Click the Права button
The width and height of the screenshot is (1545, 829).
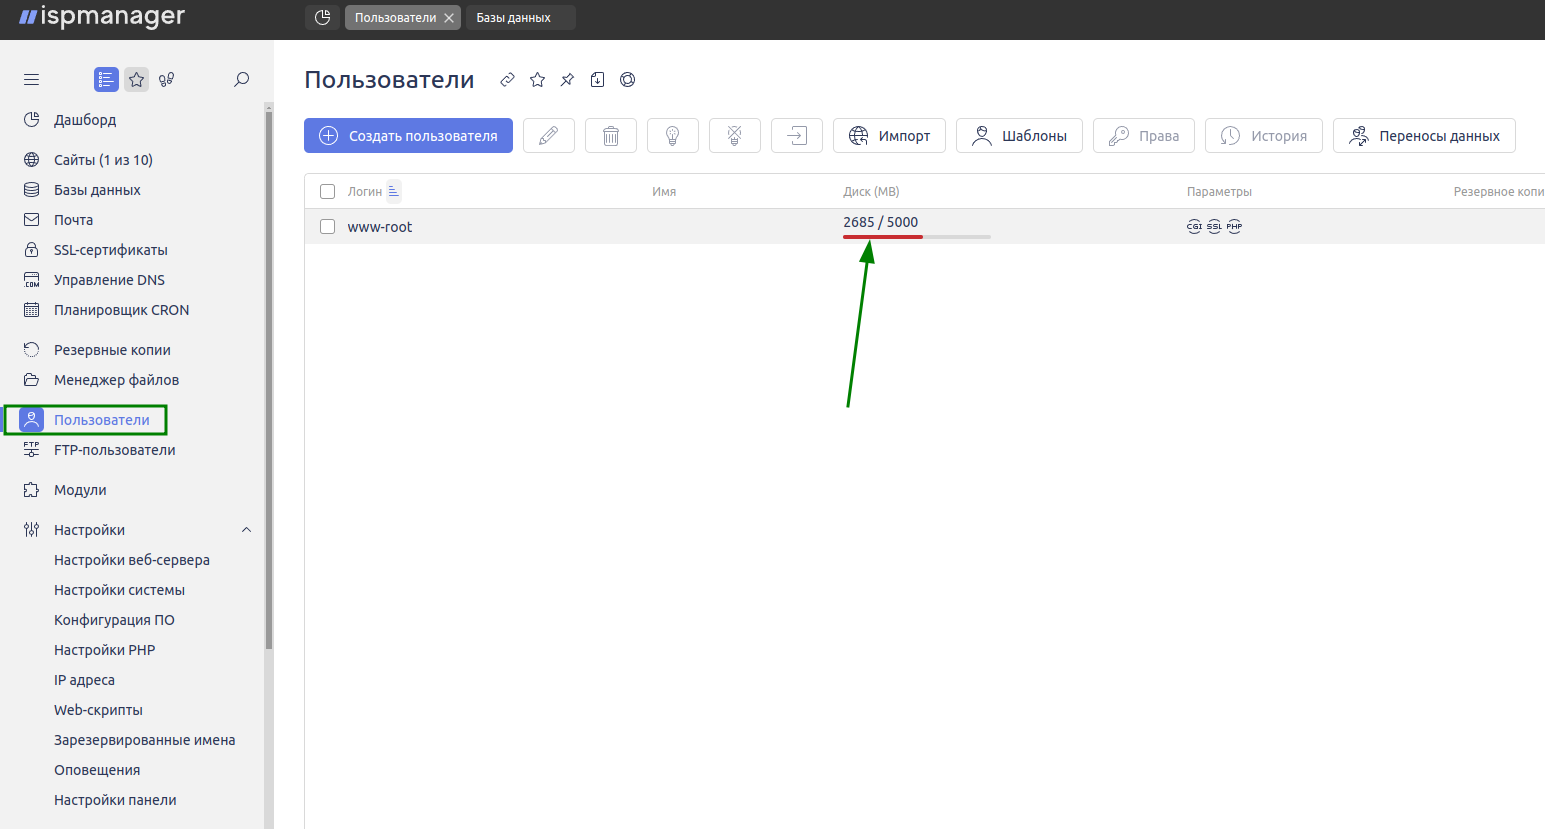coord(1144,136)
